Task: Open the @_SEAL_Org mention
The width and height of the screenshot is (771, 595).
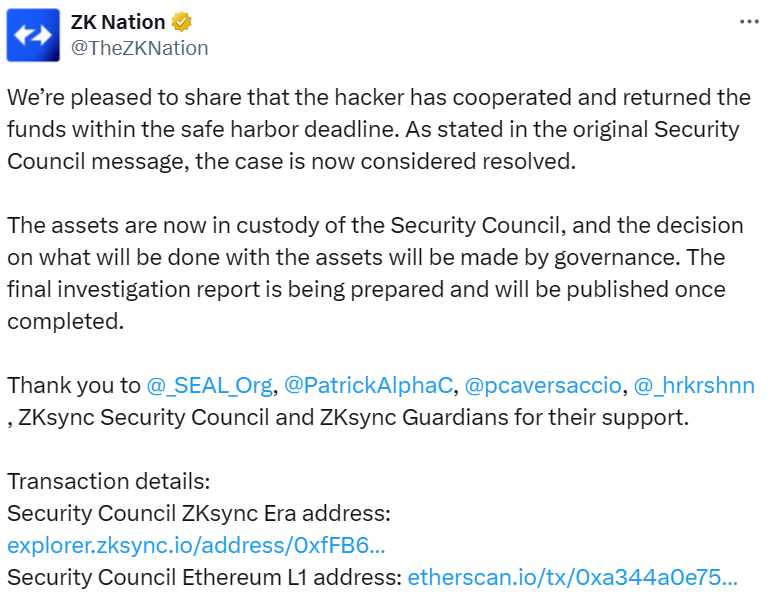Action: click(x=210, y=385)
